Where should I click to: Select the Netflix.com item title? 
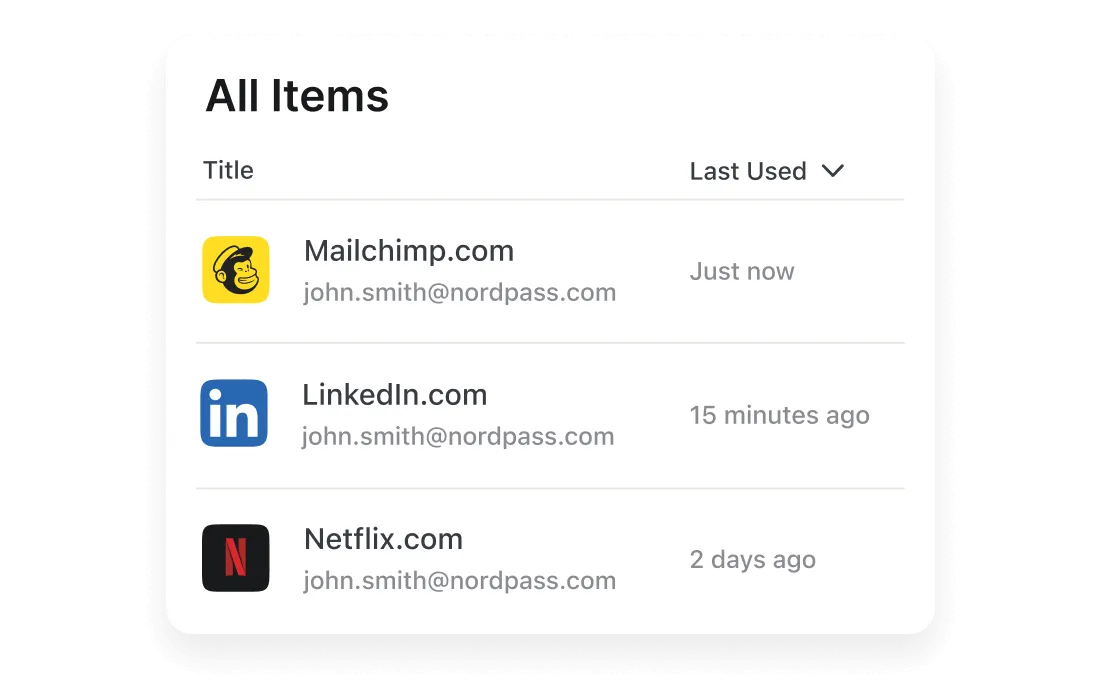pos(384,539)
